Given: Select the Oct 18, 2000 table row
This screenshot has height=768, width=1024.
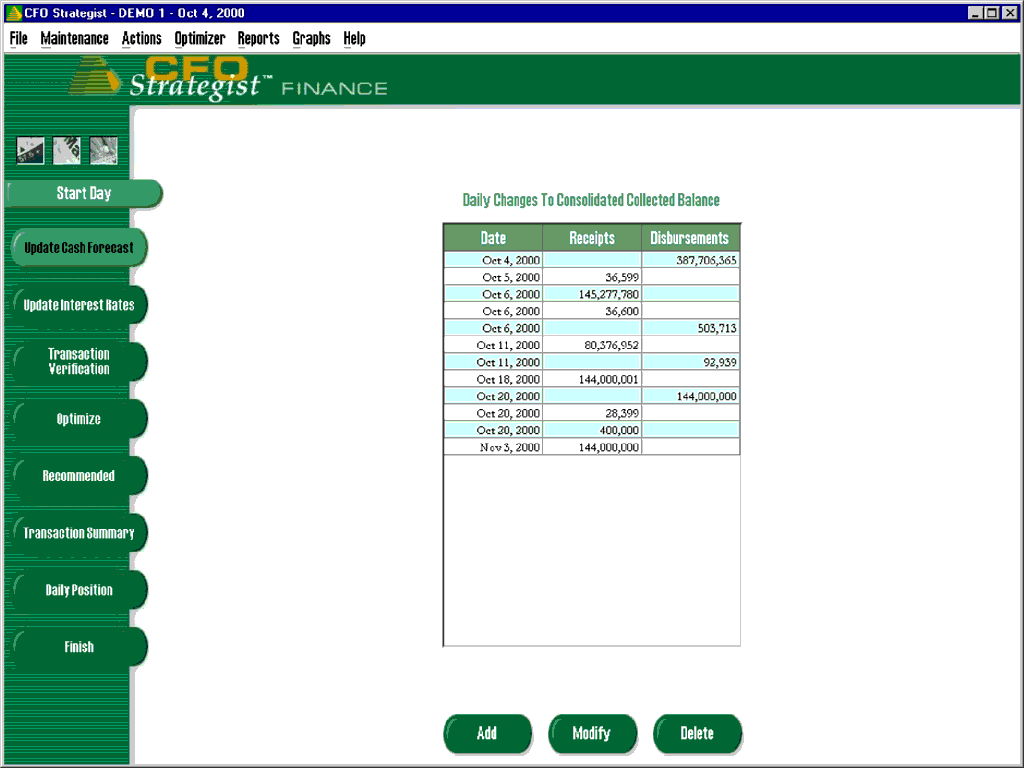Looking at the screenshot, I should [591, 379].
